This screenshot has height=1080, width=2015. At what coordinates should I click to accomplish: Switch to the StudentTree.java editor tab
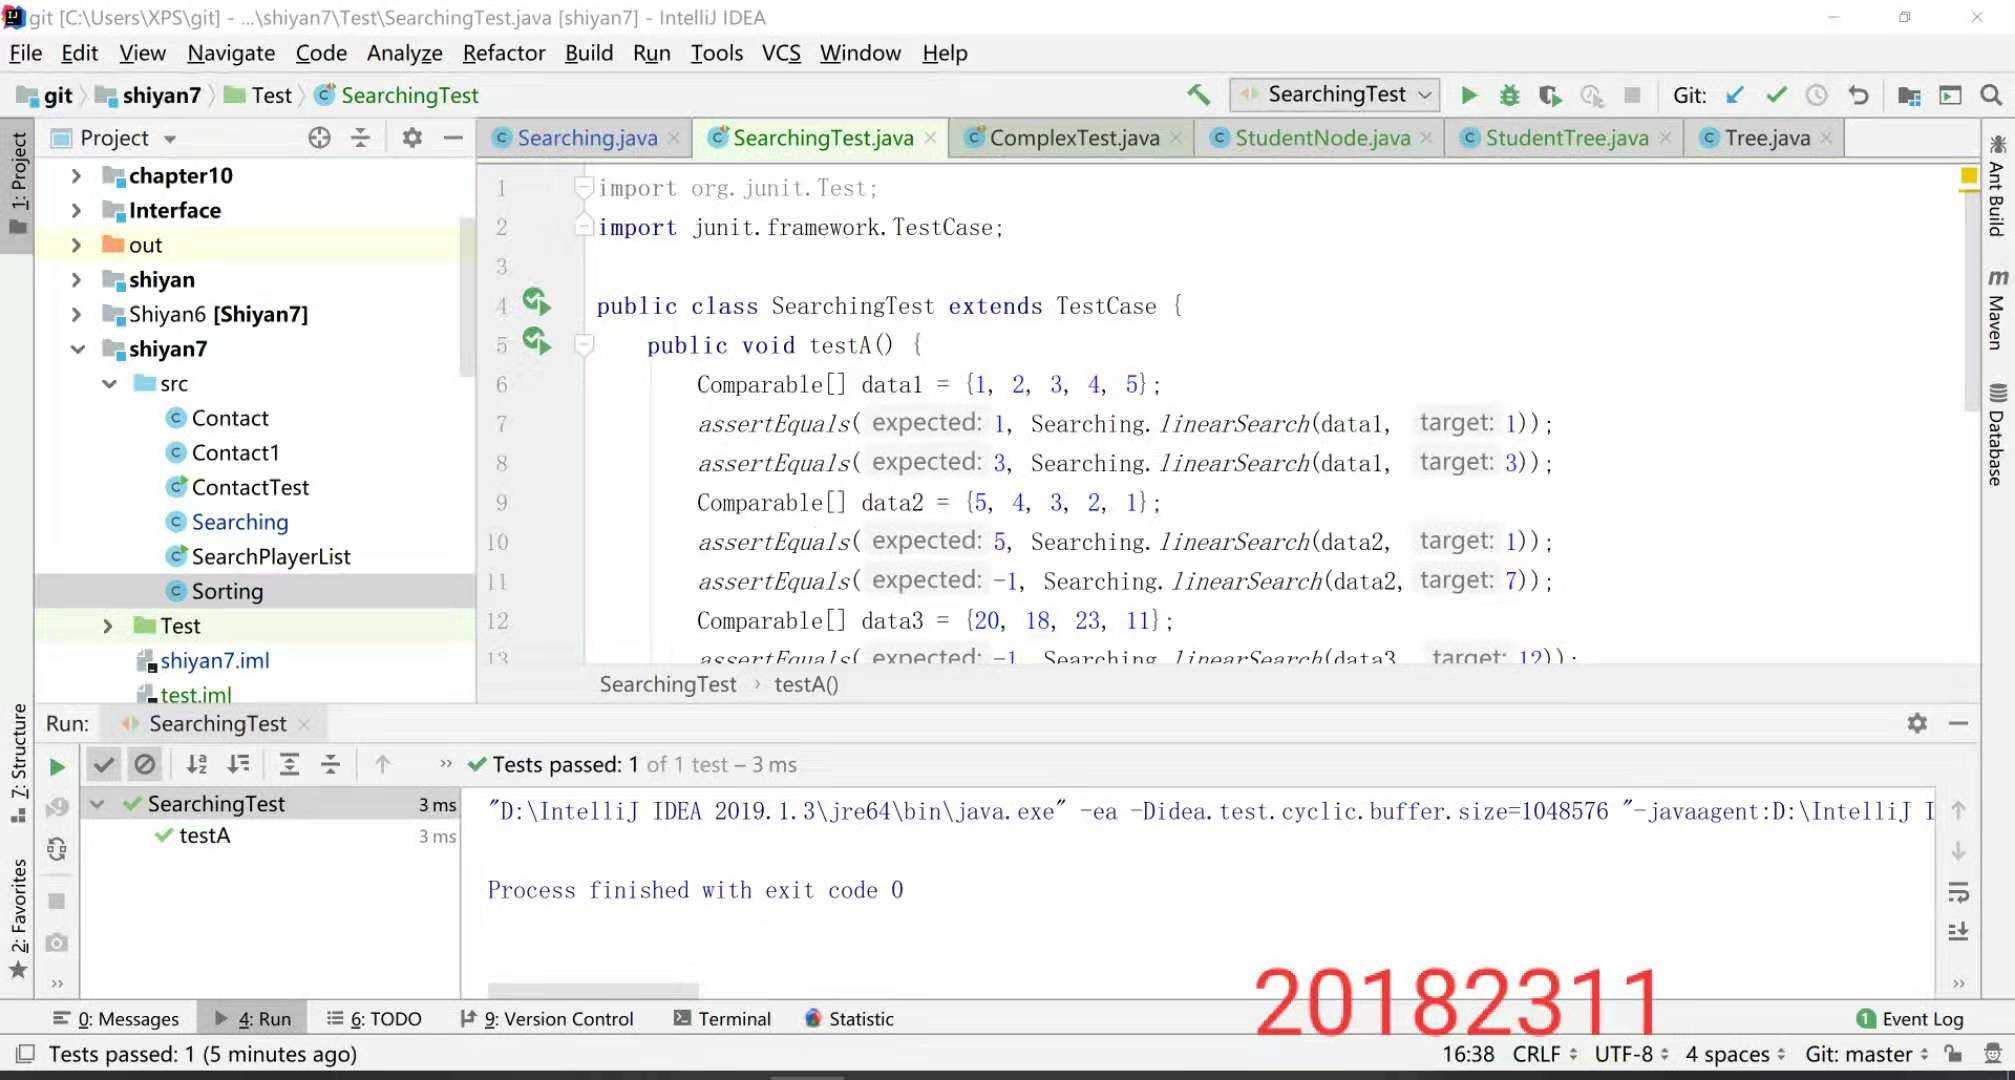pos(1567,138)
